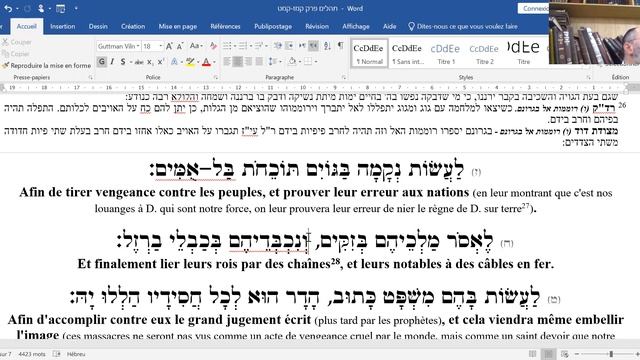Open the Aide tab
This screenshot has height=360, width=640.
tap(389, 26)
